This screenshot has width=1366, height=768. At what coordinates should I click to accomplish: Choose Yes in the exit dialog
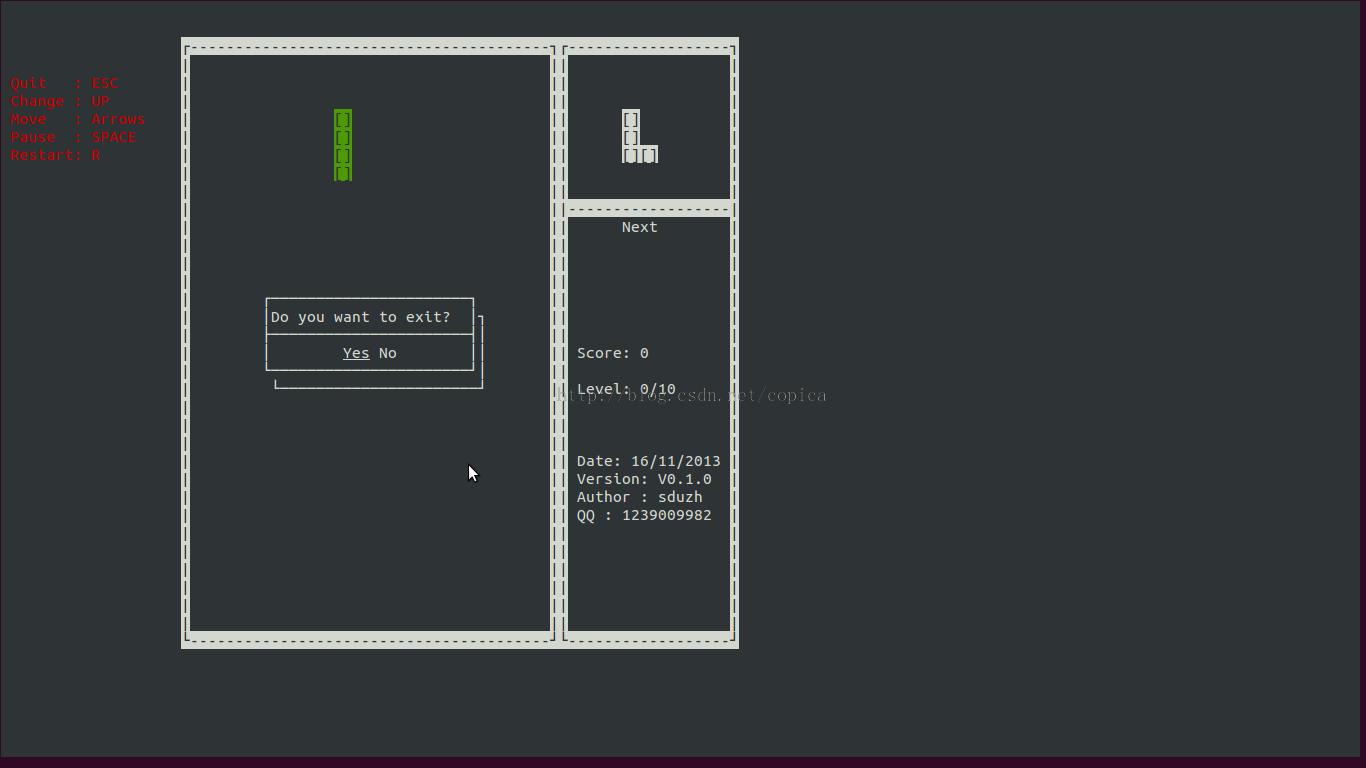[x=356, y=353]
